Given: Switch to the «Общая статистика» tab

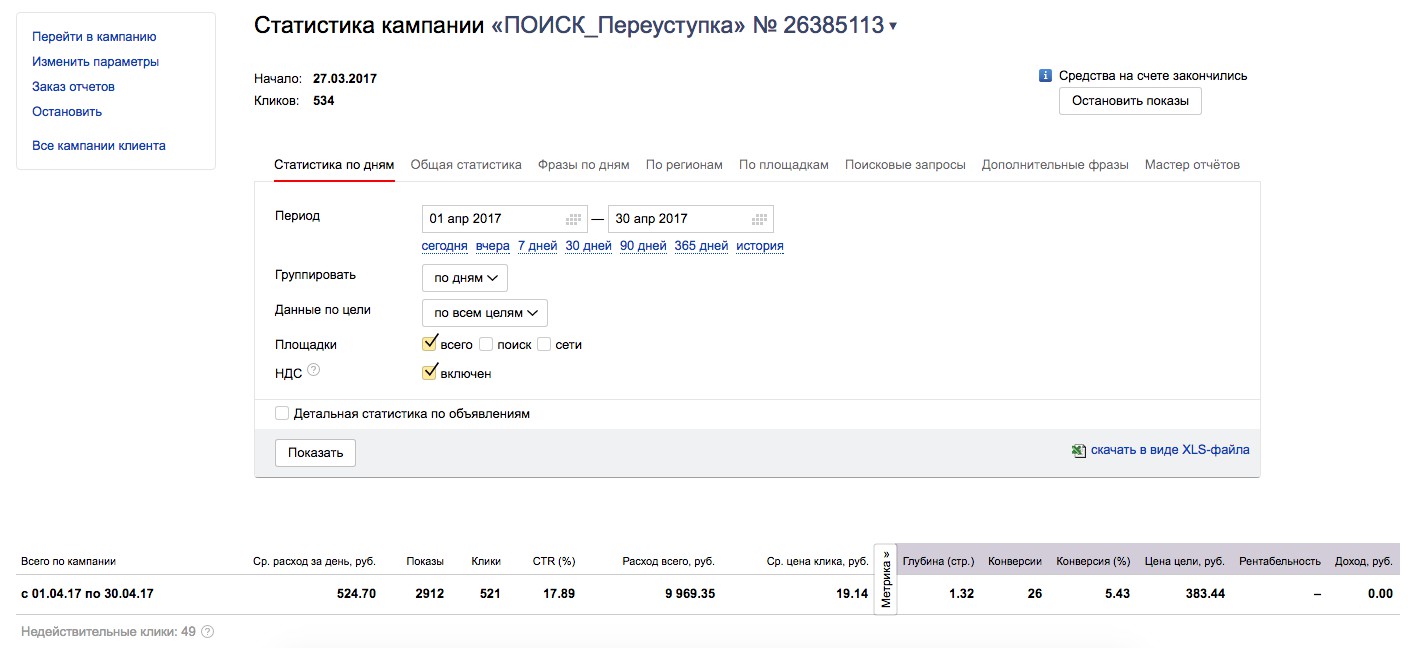Looking at the screenshot, I should coord(466,165).
